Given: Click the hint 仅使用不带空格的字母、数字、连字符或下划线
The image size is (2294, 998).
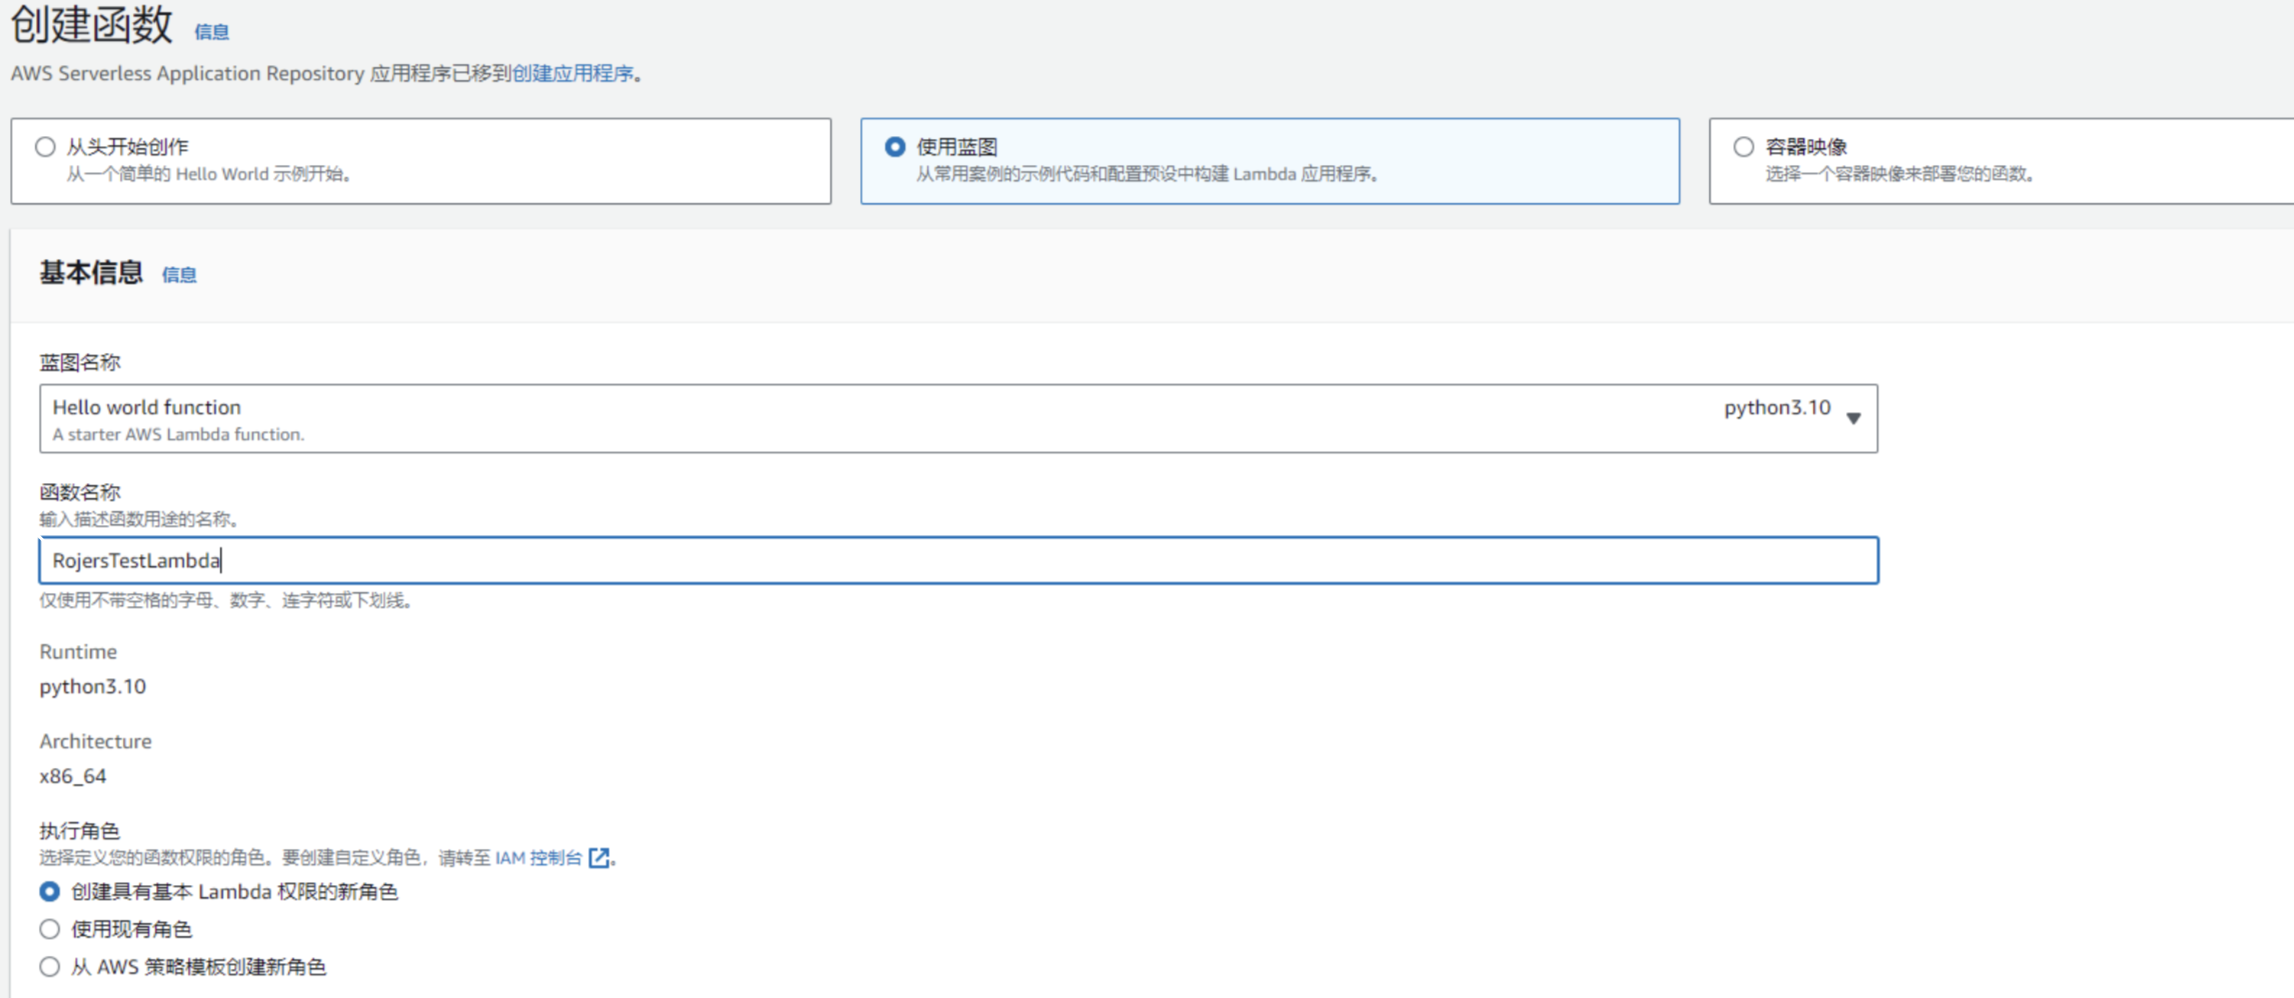Looking at the screenshot, I should pos(227,600).
